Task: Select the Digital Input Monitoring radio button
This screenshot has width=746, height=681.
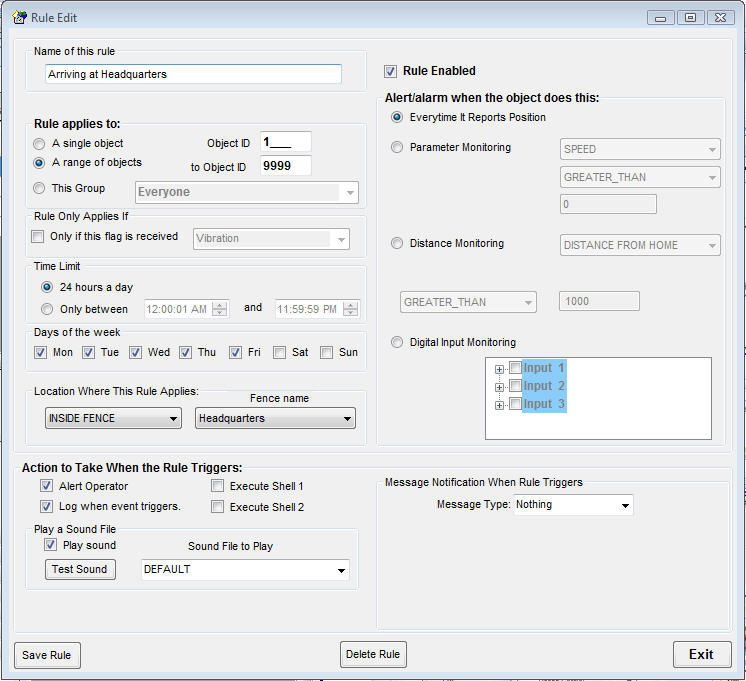Action: pyautogui.click(x=397, y=343)
